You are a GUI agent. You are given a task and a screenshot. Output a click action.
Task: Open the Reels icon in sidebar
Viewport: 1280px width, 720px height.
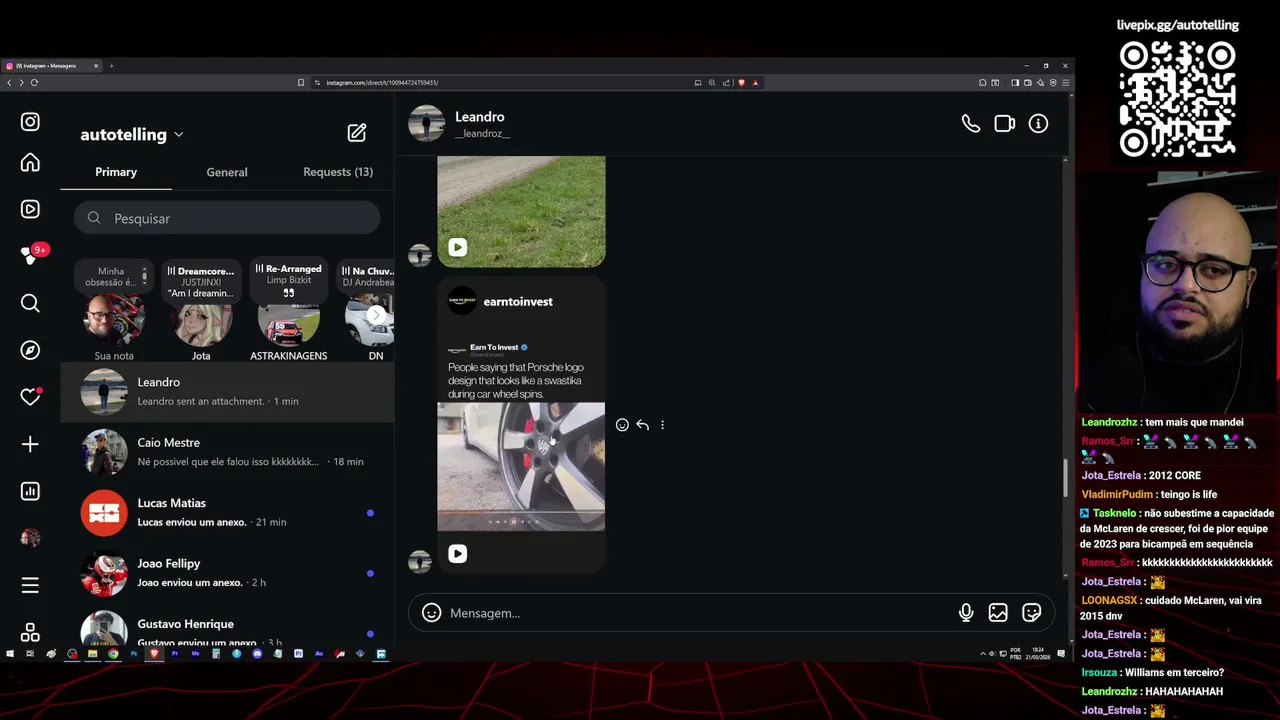click(x=30, y=209)
